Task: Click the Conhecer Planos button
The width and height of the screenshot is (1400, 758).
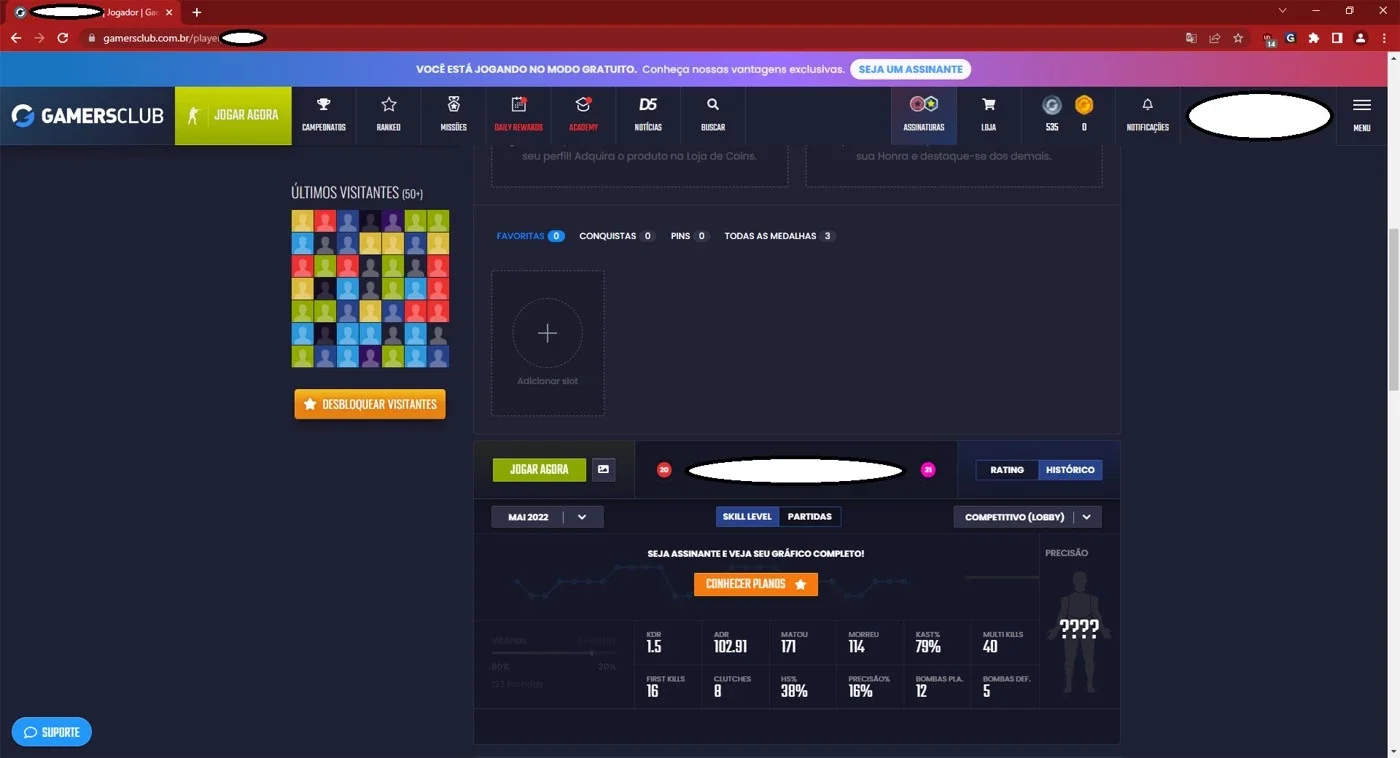Action: [x=756, y=584]
